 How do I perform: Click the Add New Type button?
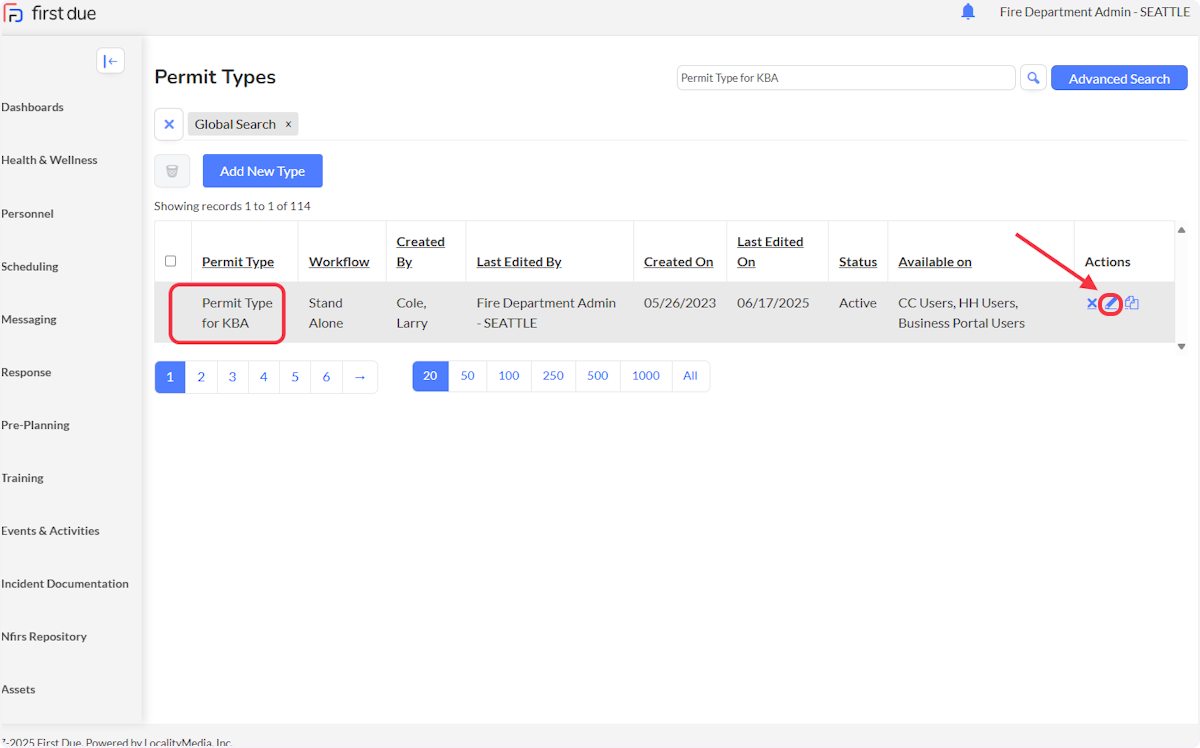(x=262, y=171)
